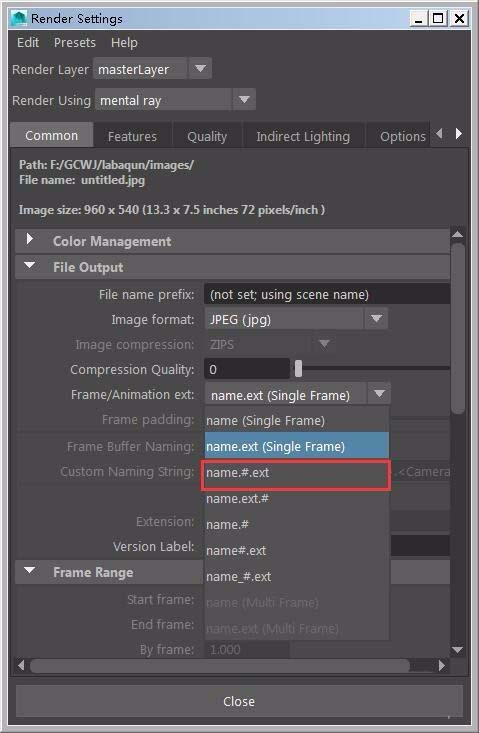Click the File name prefix field

pos(327,295)
